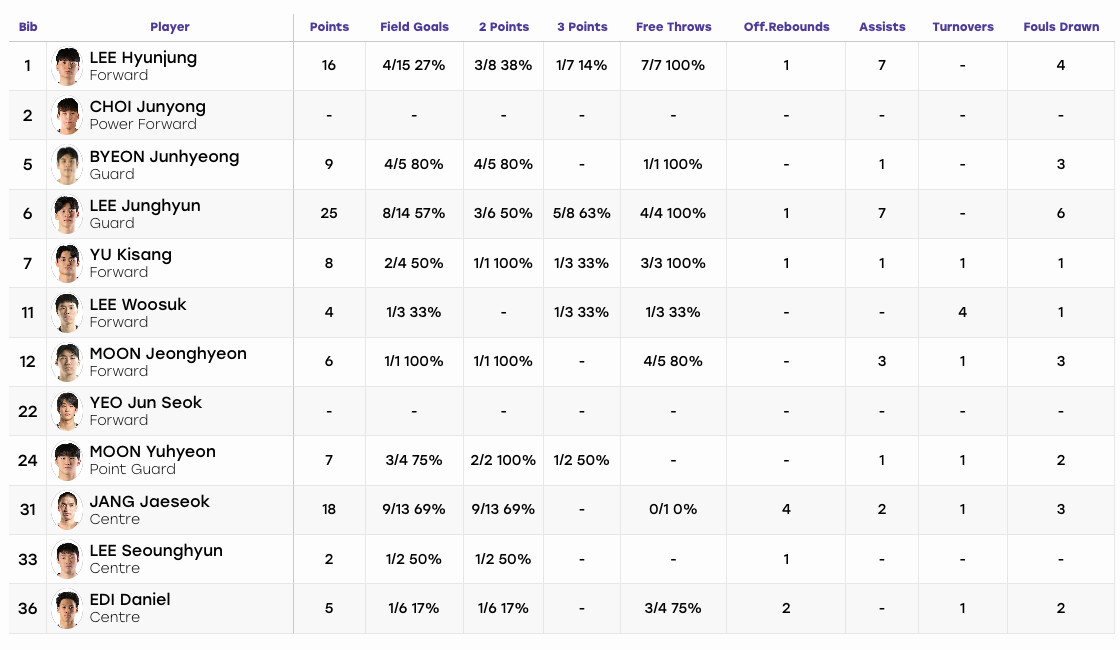Click the 3 Points column header
This screenshot has width=1120, height=650.
[x=582, y=26]
